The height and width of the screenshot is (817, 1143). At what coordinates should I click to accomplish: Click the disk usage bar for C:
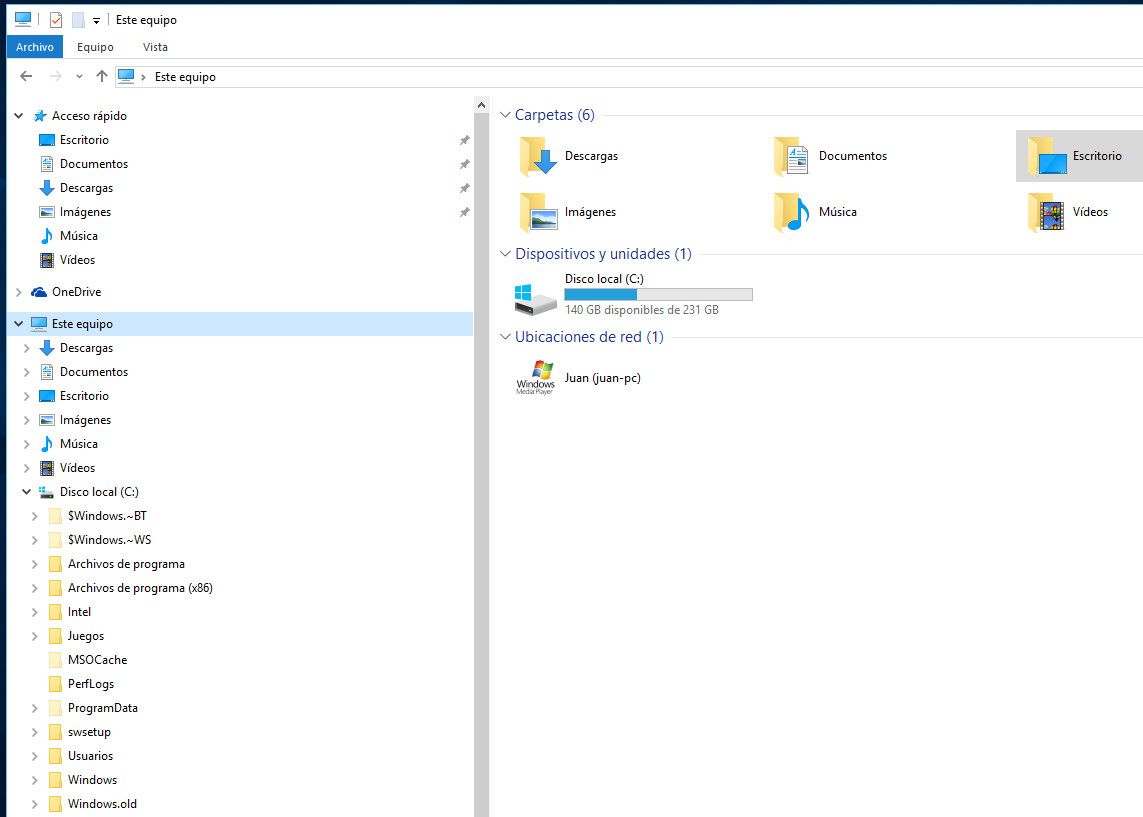658,295
